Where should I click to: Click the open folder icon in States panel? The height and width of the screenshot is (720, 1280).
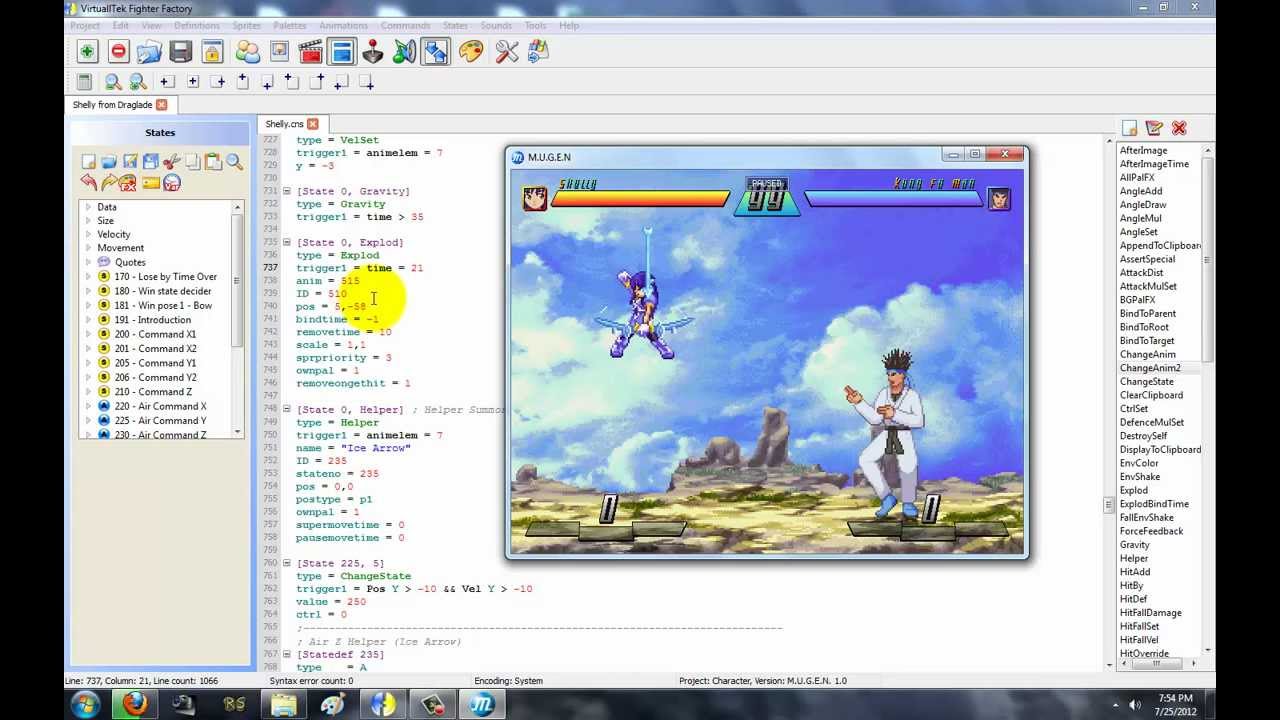point(109,161)
